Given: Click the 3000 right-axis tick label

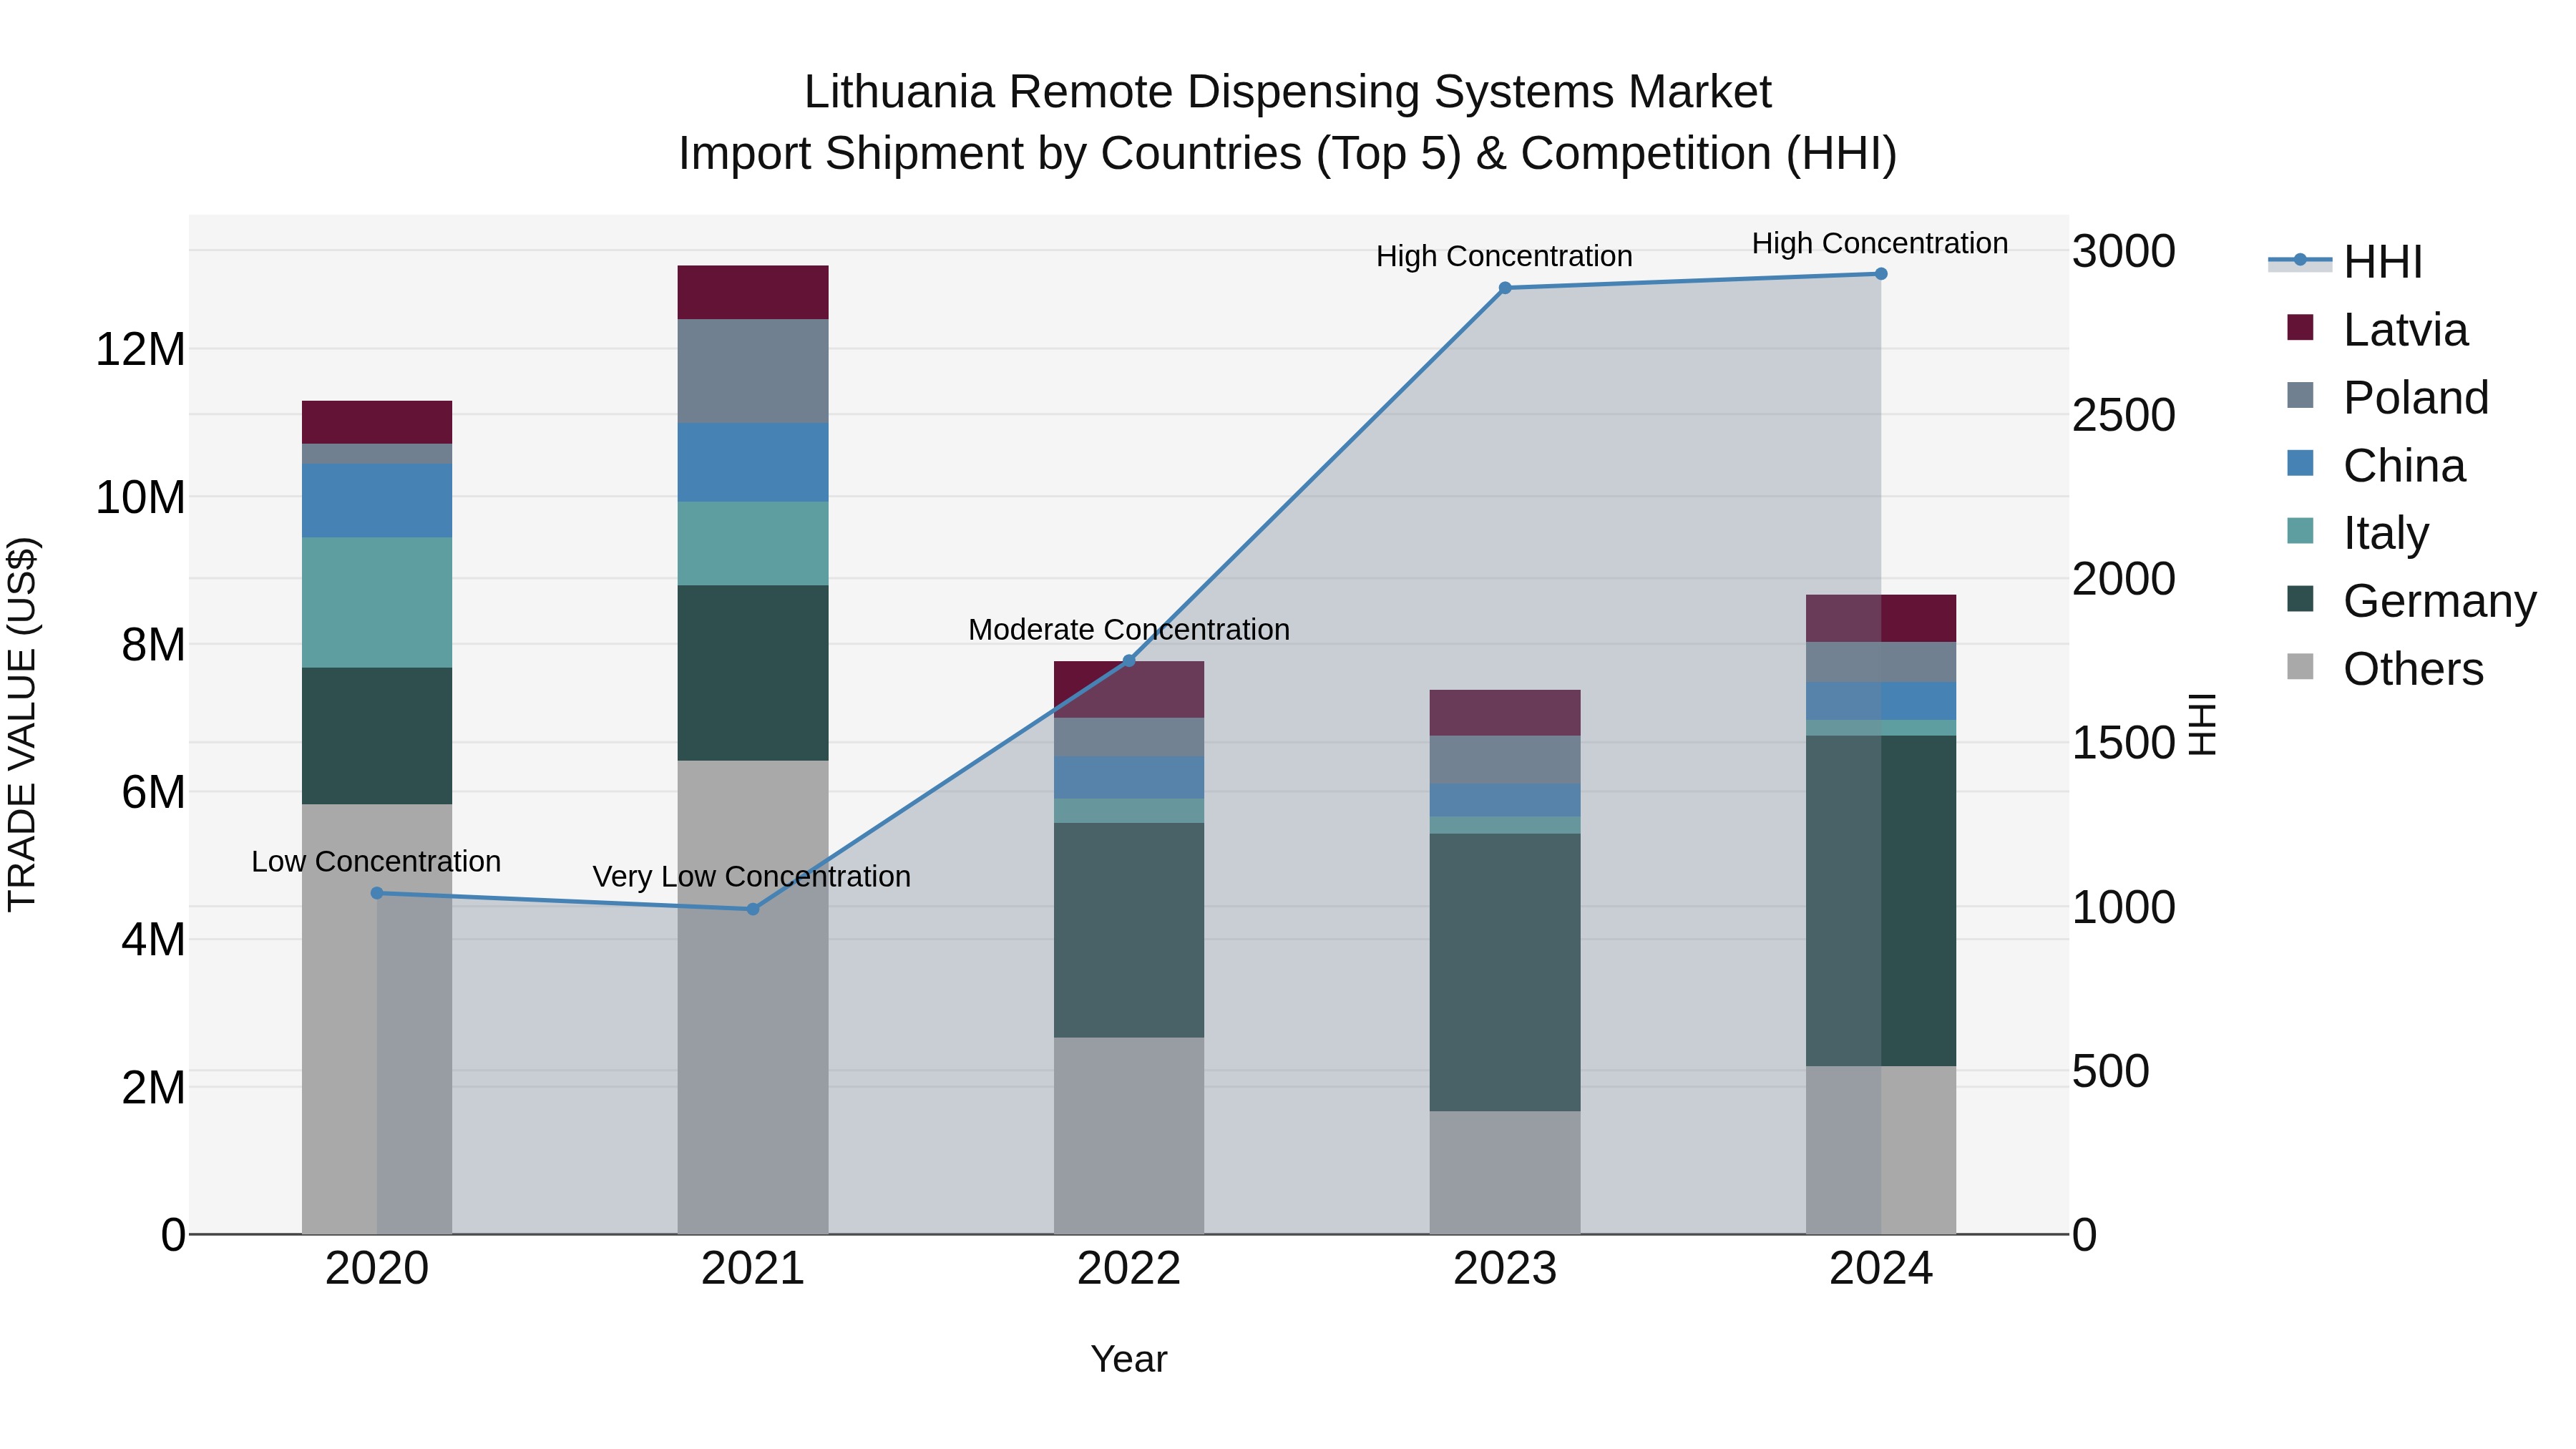Looking at the screenshot, I should tap(2124, 251).
